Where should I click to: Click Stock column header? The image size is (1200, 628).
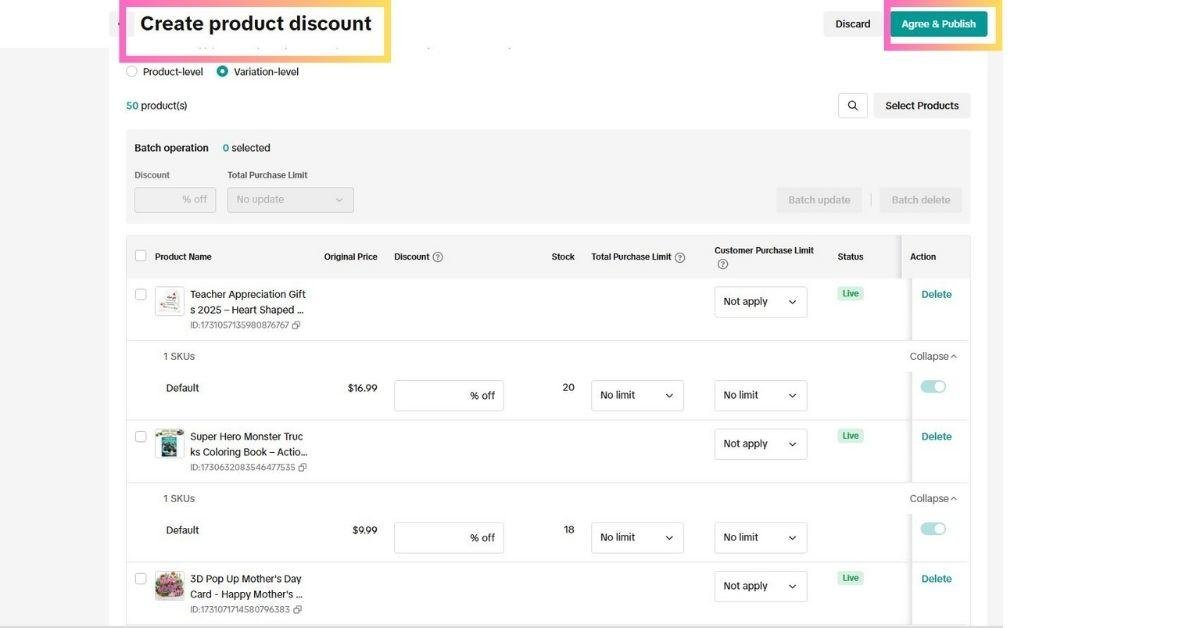click(563, 257)
